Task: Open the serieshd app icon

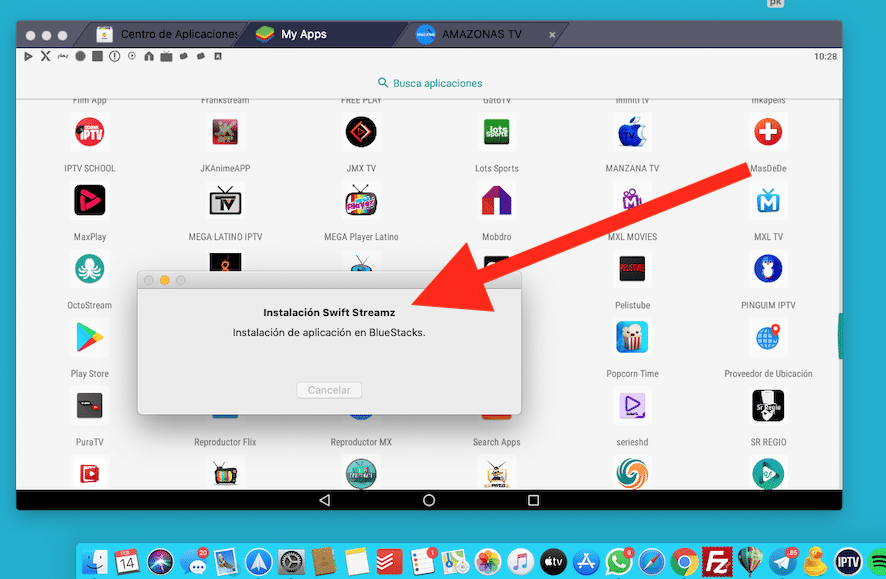Action: (x=632, y=406)
